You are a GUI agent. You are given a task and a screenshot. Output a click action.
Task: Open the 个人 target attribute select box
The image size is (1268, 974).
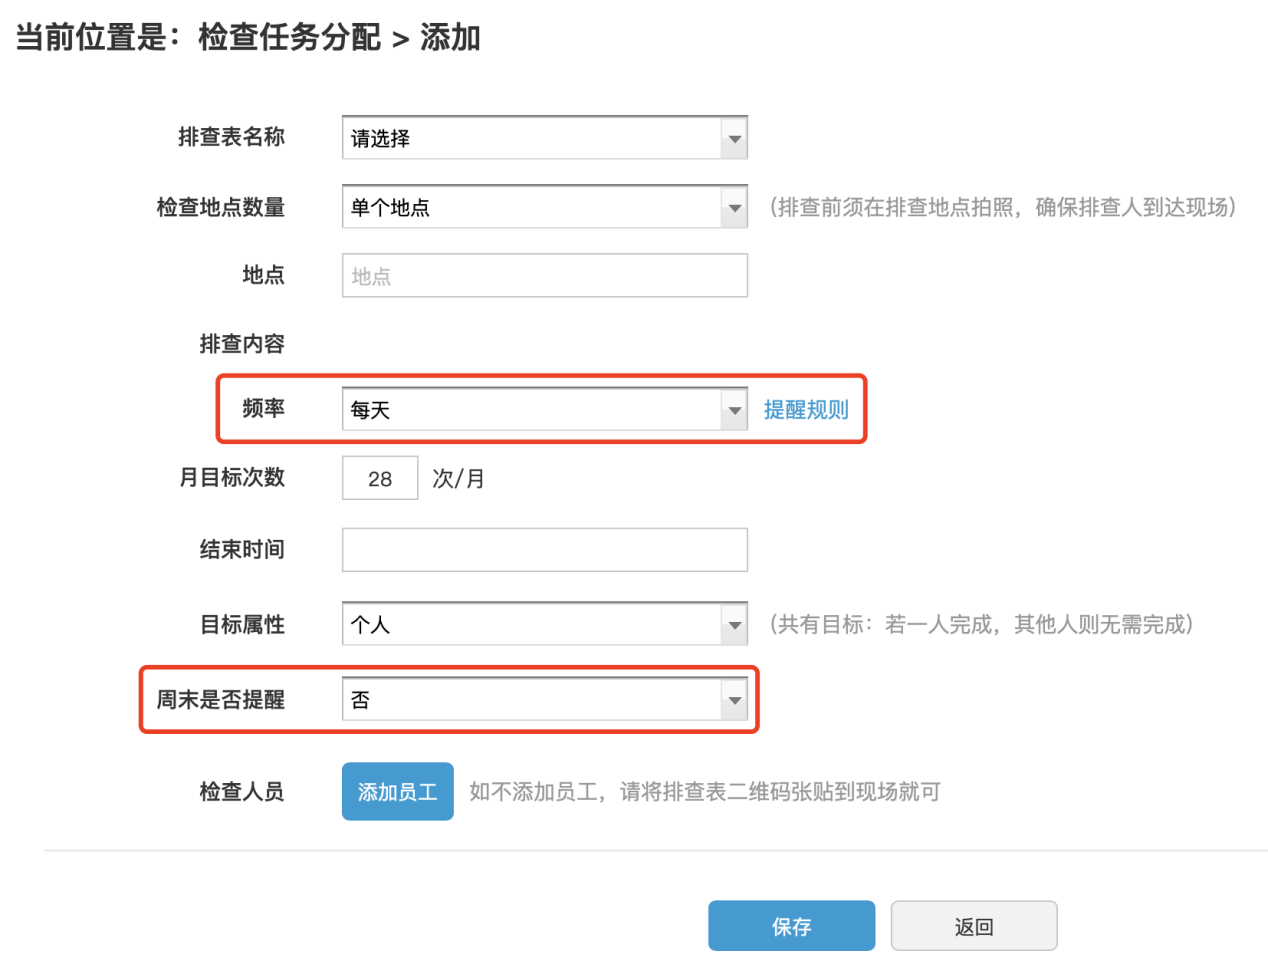click(x=545, y=625)
